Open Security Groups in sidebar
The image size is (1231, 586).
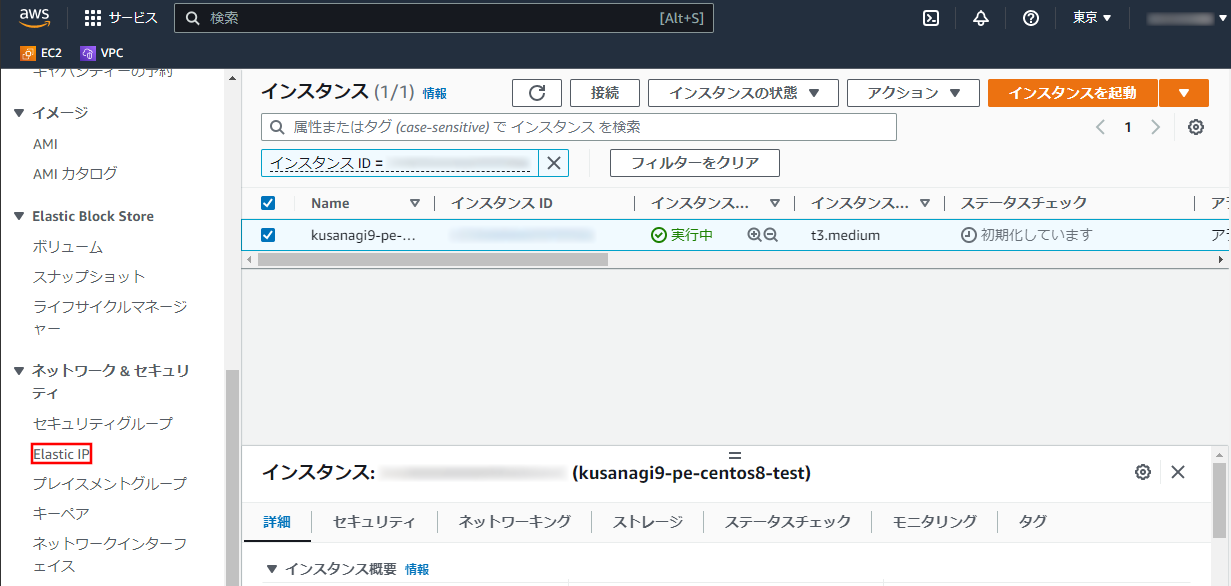(103, 423)
